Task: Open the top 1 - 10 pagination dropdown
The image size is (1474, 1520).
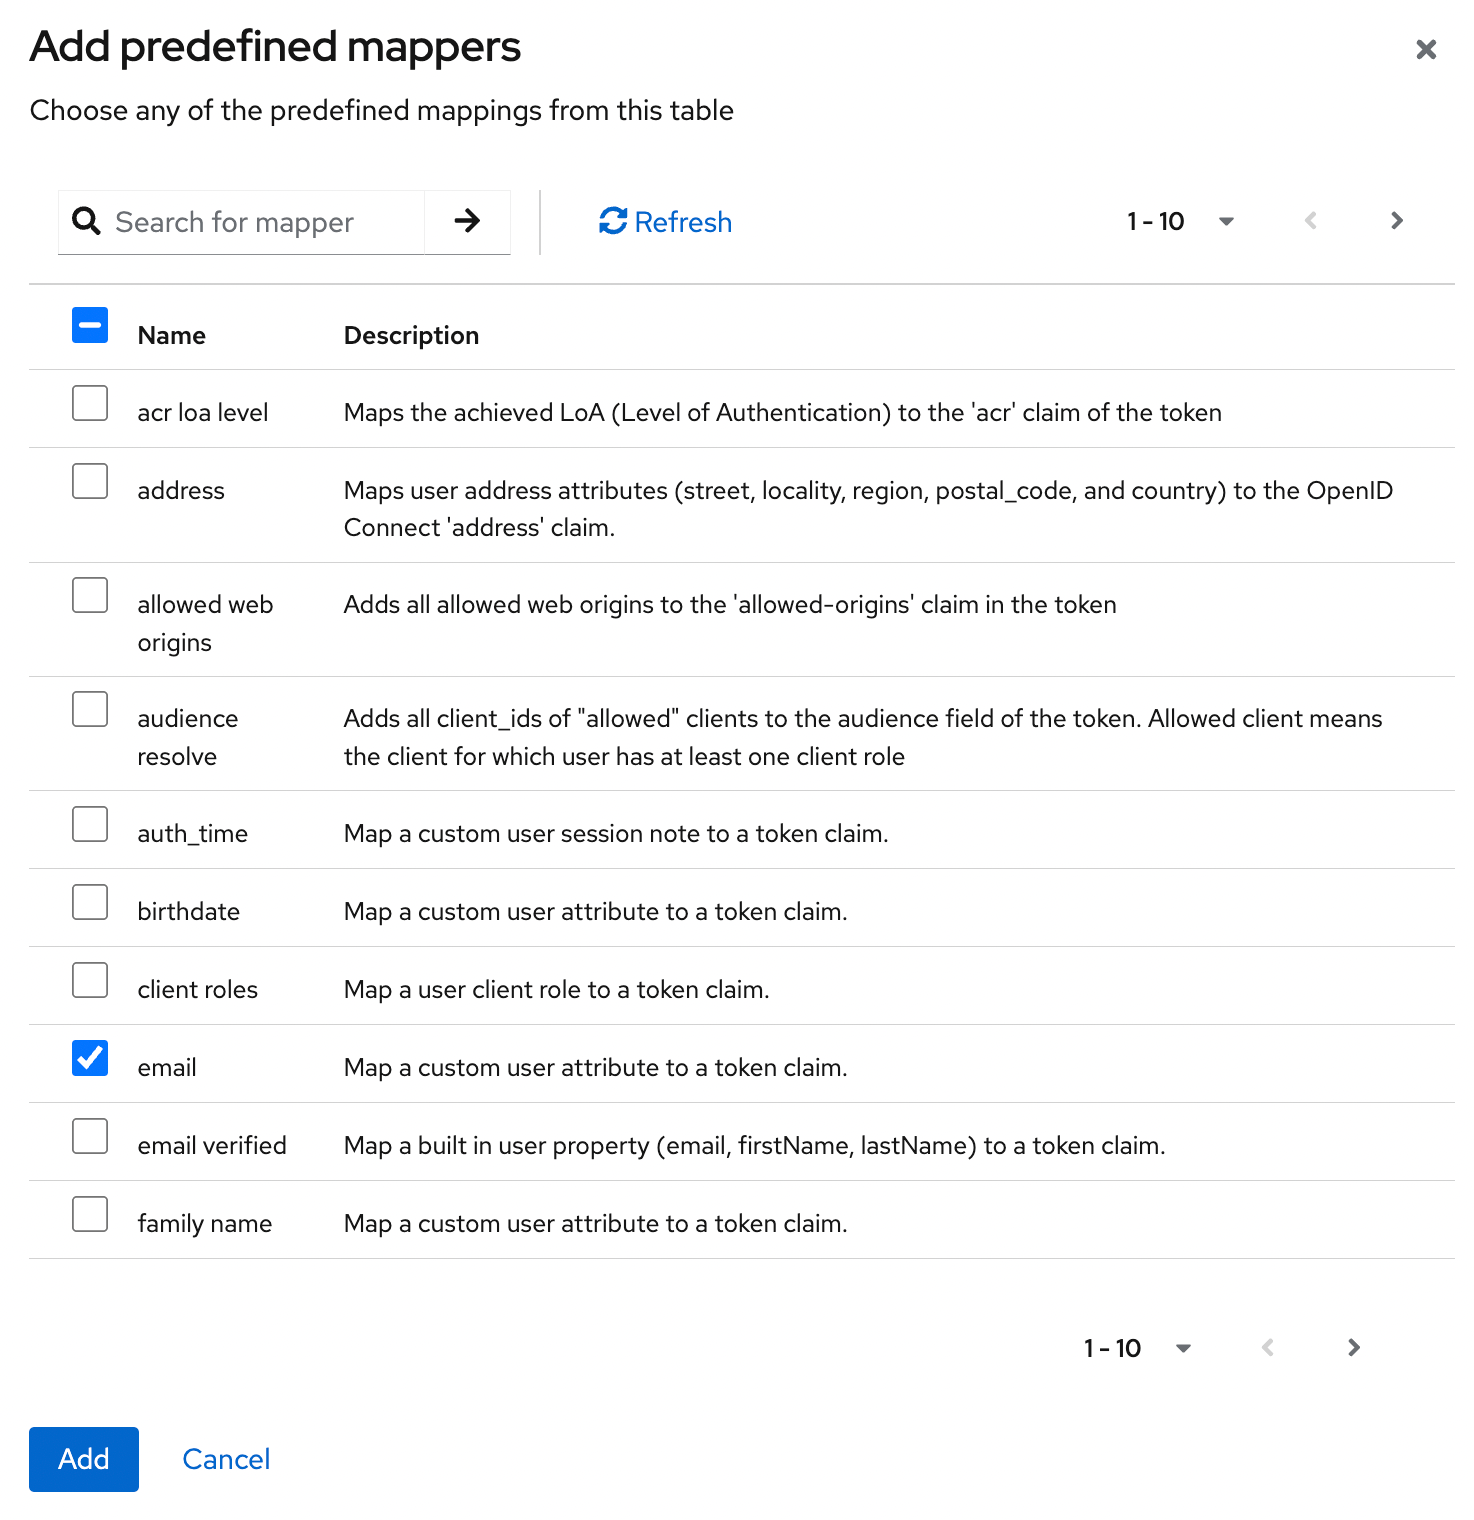Action: 1180,221
